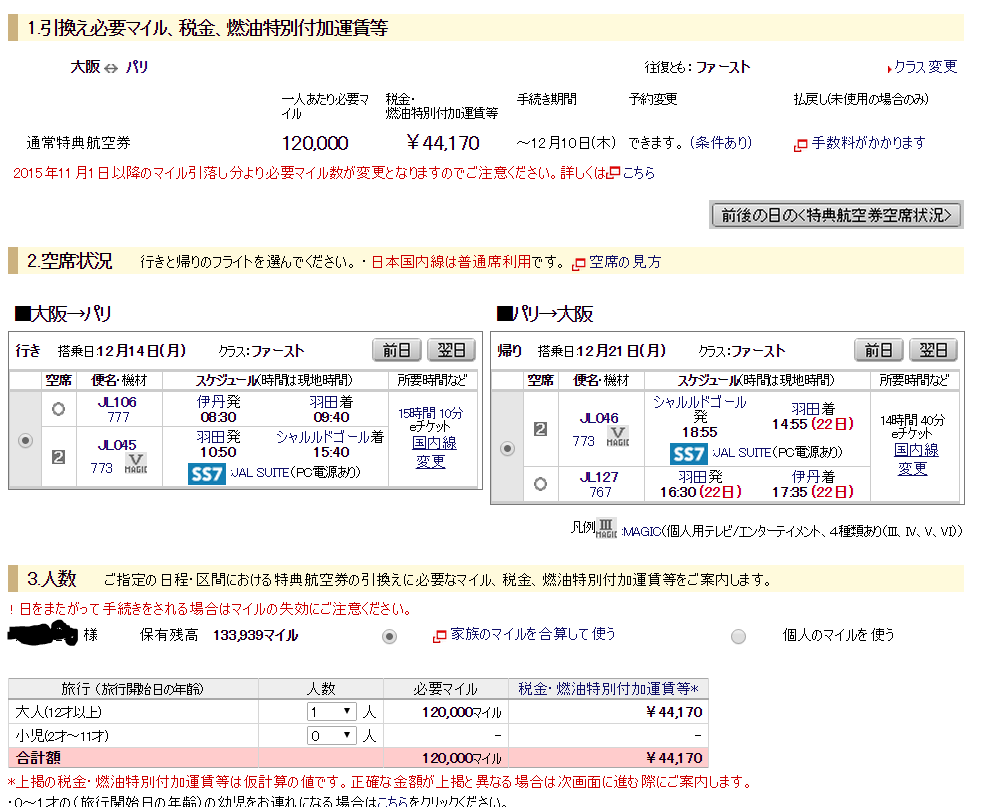
Task: Click 変更 link in outbound panel
Action: [431, 462]
